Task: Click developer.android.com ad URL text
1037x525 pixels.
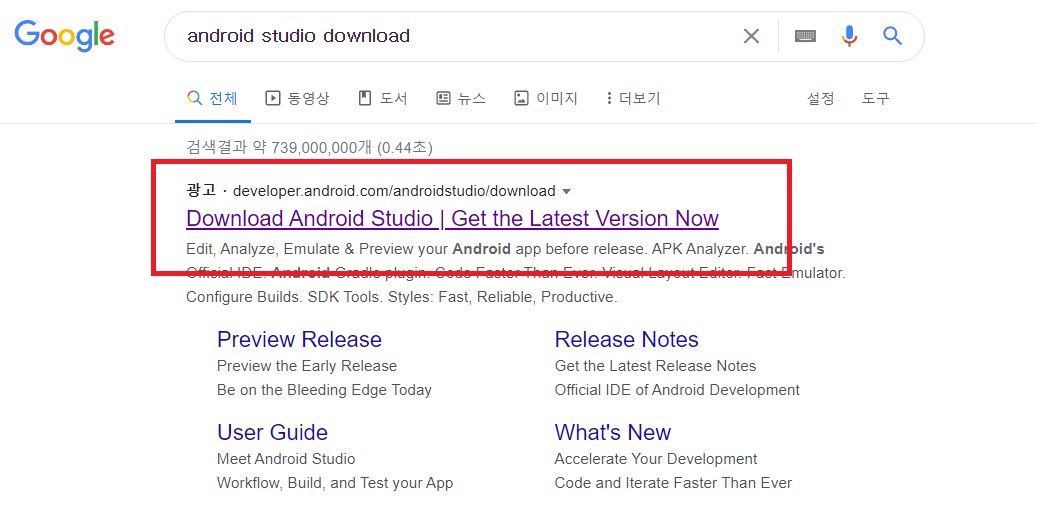Action: [x=394, y=191]
